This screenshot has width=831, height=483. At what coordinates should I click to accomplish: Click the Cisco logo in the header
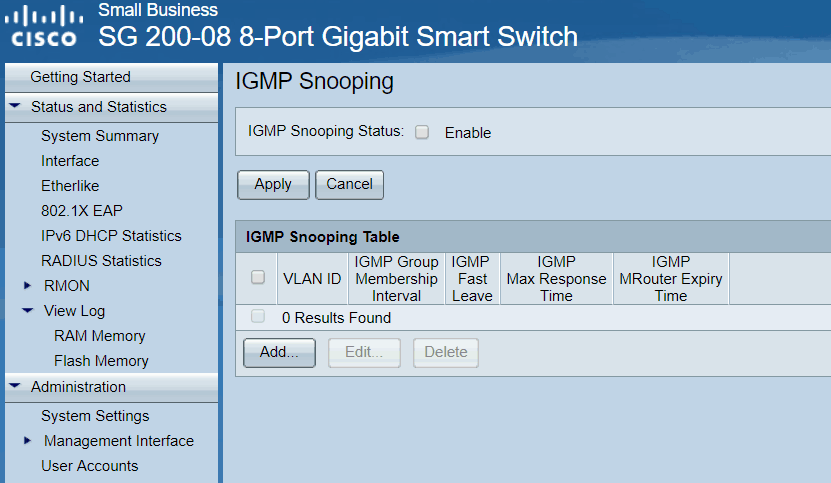[43, 27]
